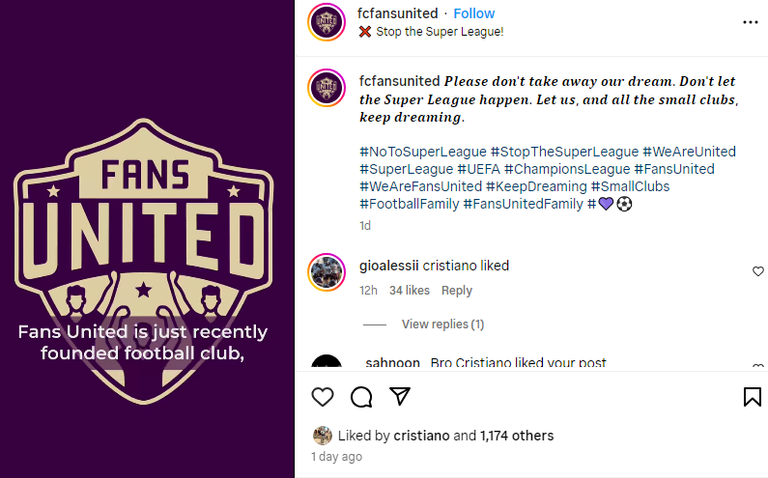This screenshot has width=768, height=478.
Task: Open the sahnoon commenter username
Action: pyautogui.click(x=392, y=364)
